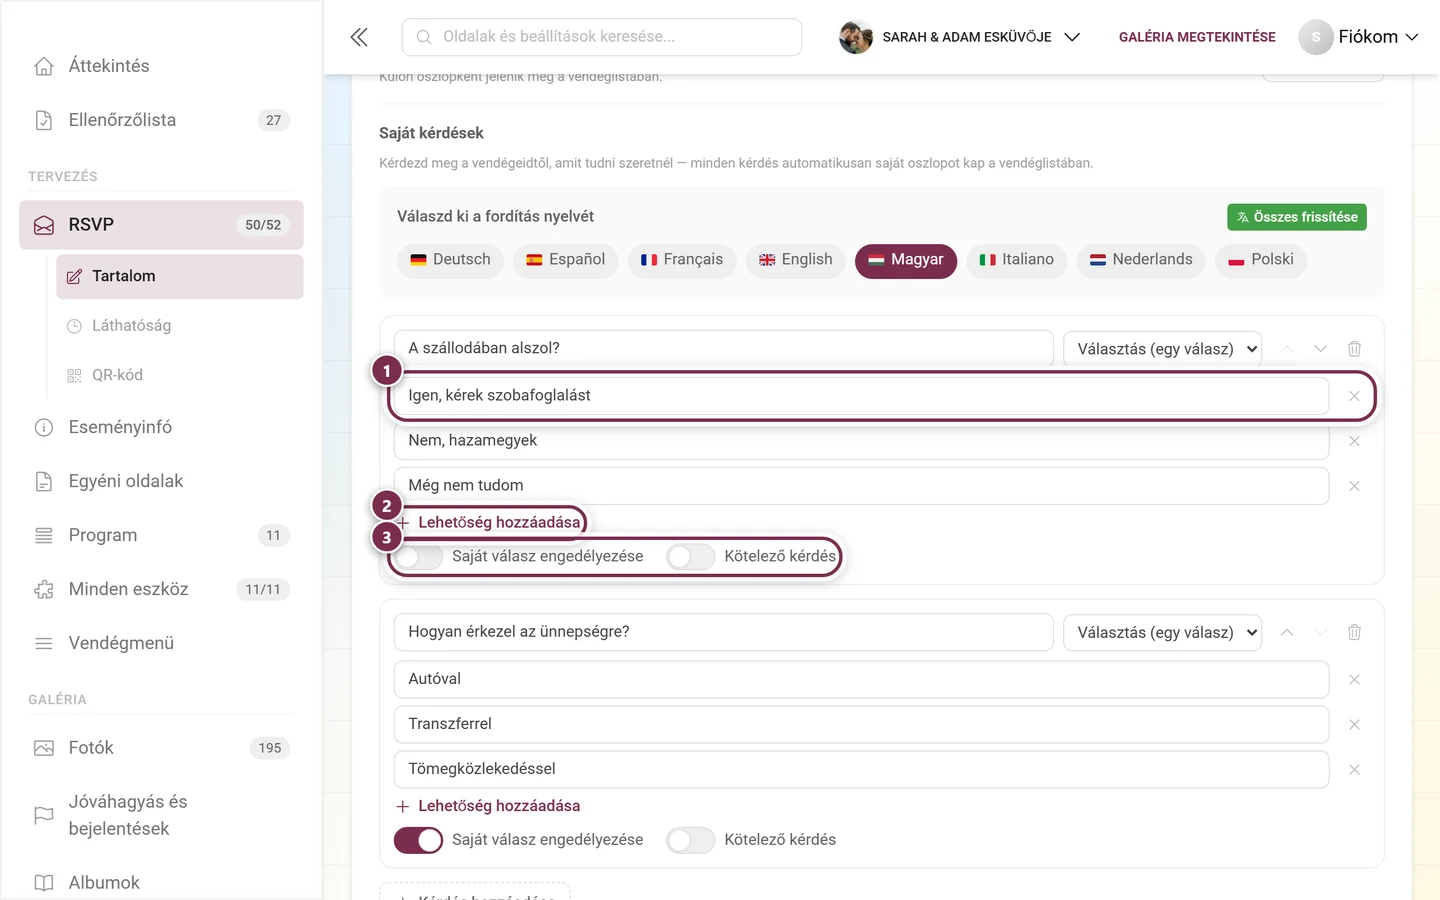The height and width of the screenshot is (900, 1440).
Task: Toggle 'Kötelező kérdés' for the hotel question
Action: (x=691, y=557)
